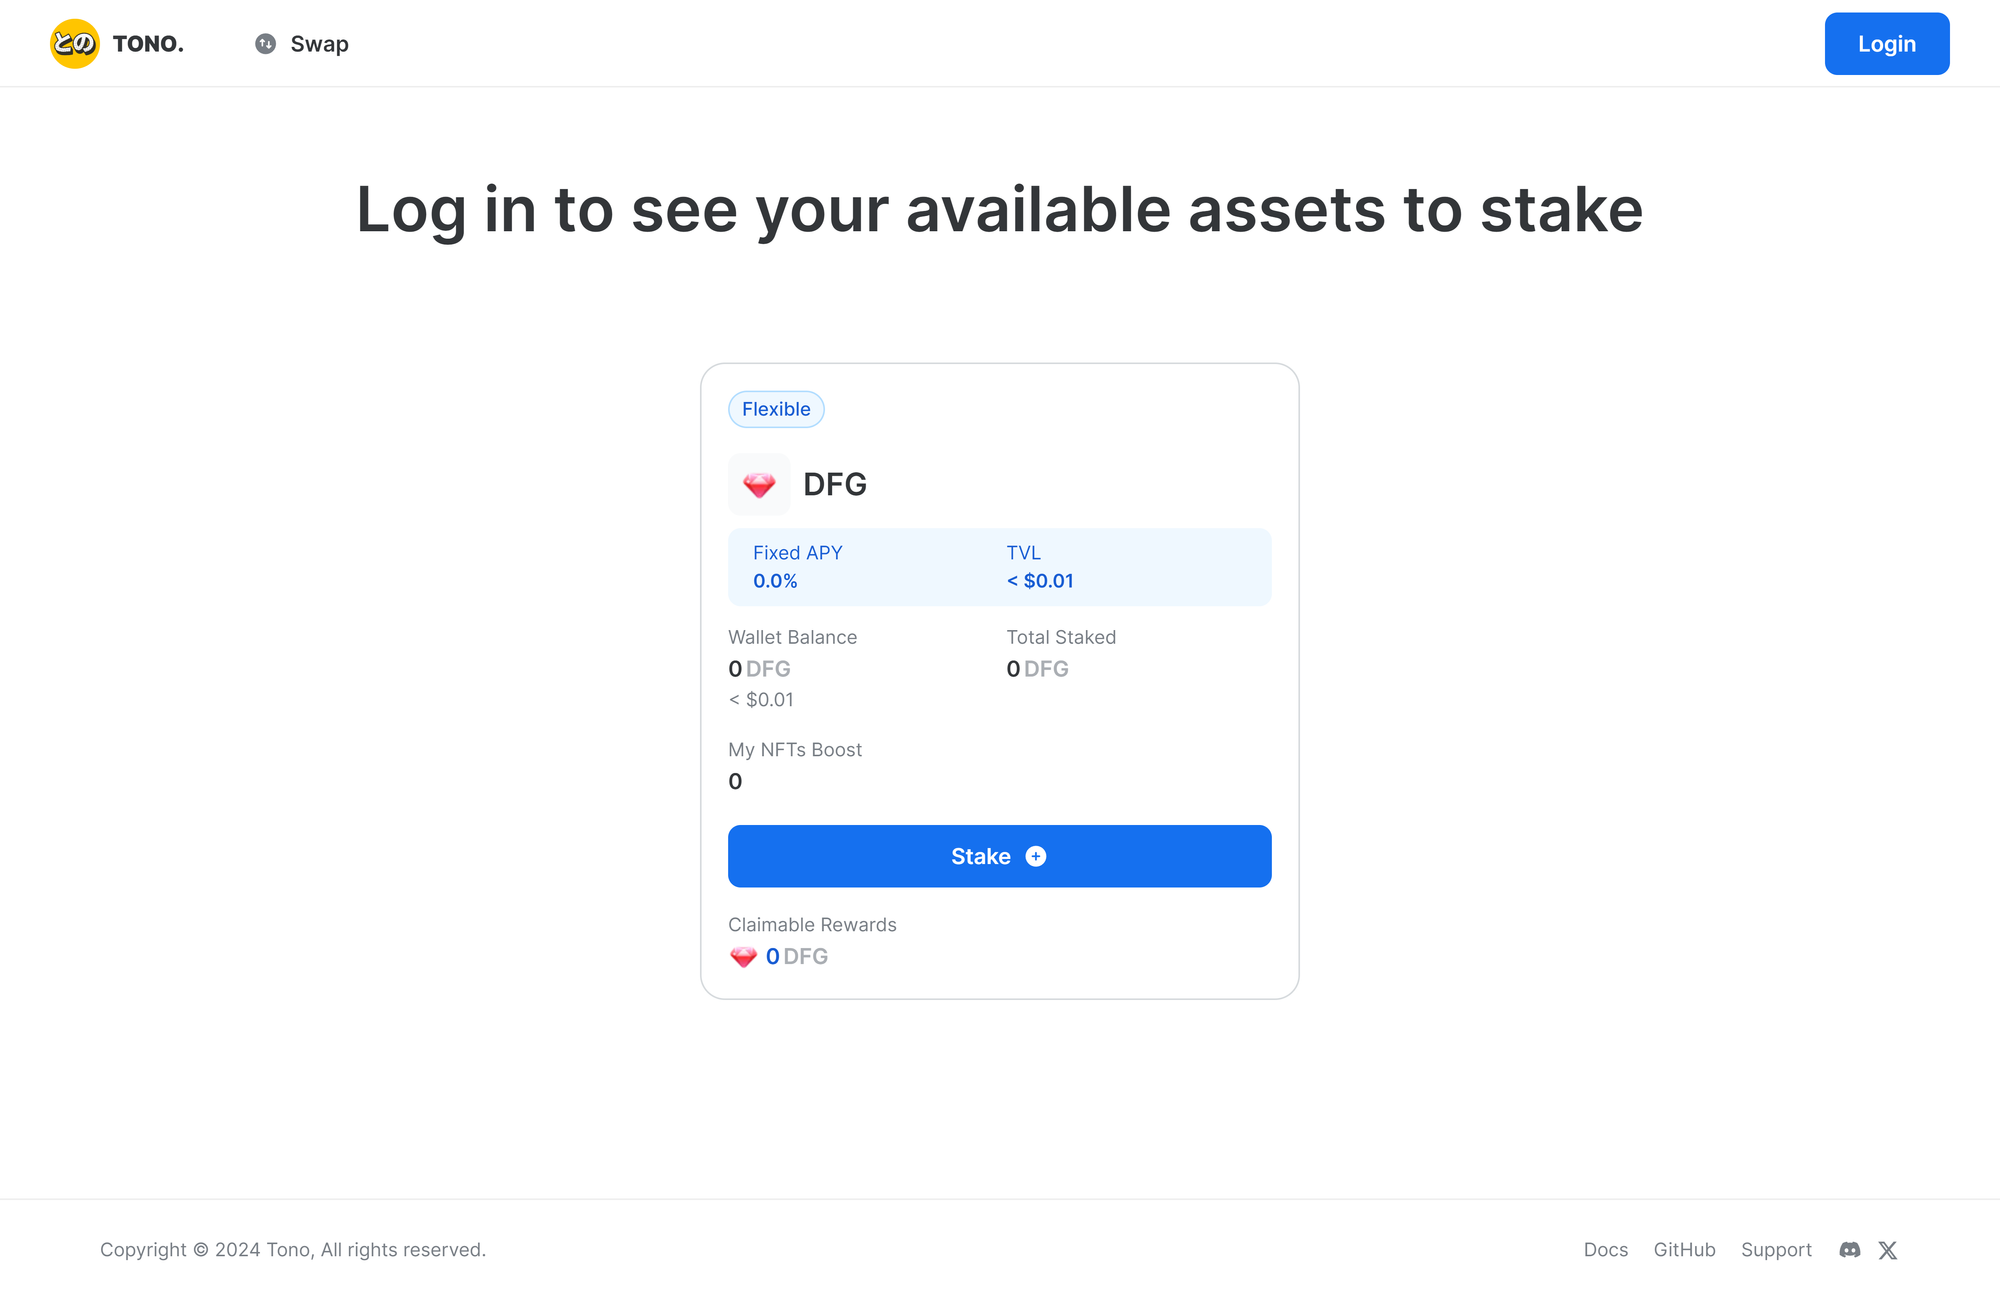The image size is (2000, 1300).
Task: Click the Flexible badge on the card
Action: pos(776,409)
